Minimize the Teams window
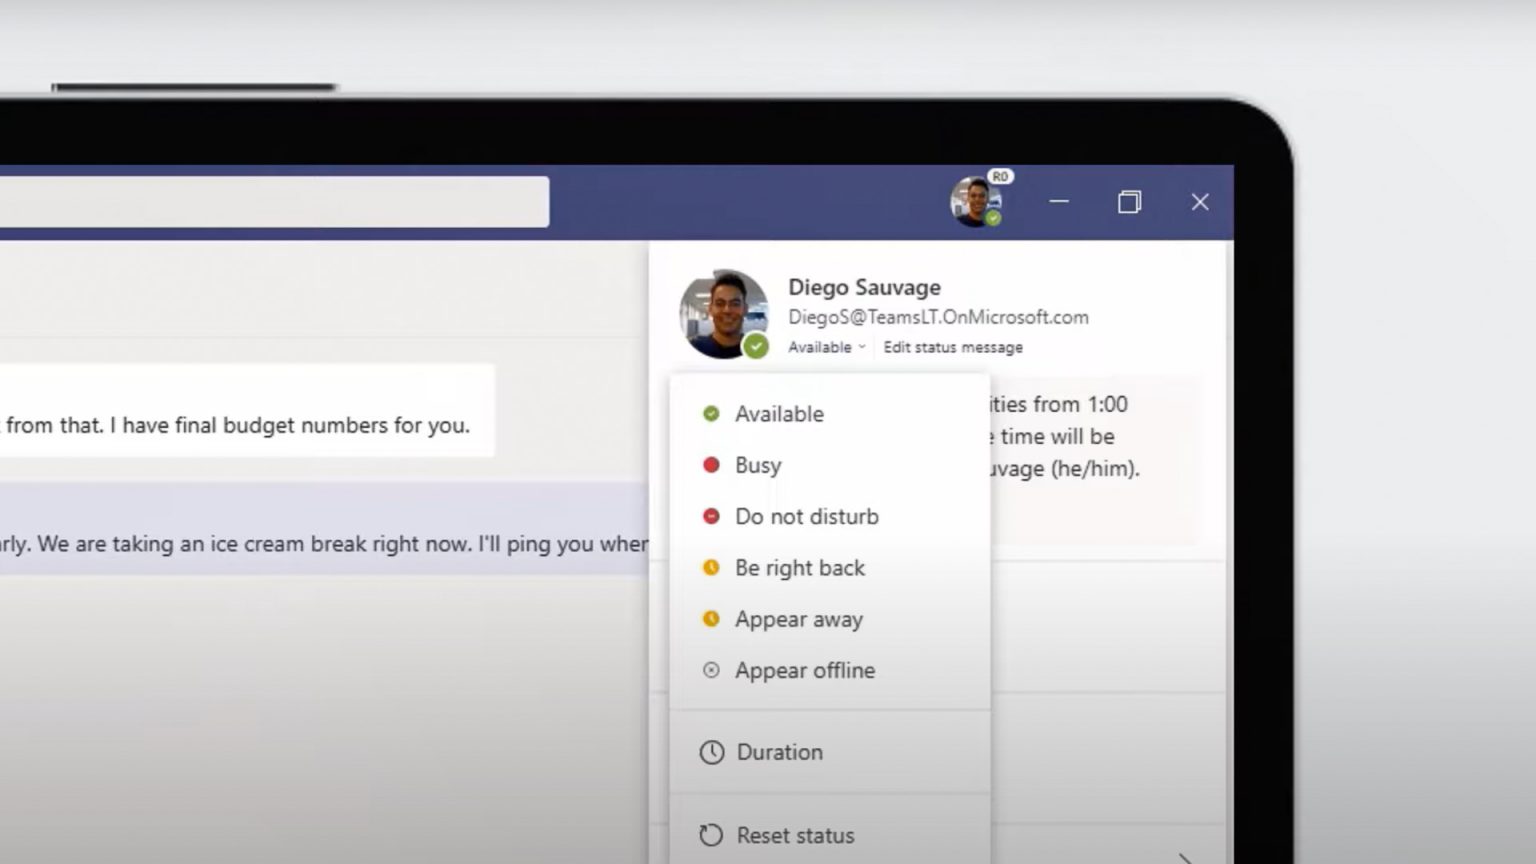 point(1059,202)
